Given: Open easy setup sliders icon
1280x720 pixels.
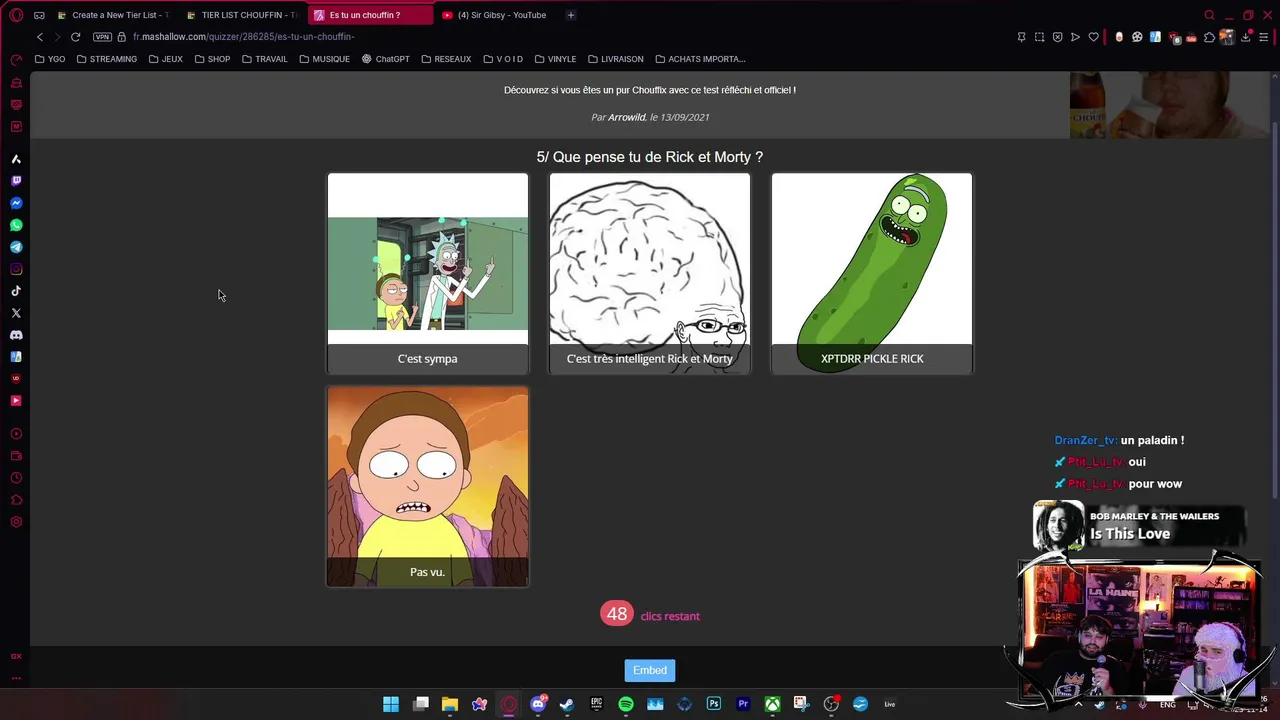Looking at the screenshot, I should click(1264, 37).
